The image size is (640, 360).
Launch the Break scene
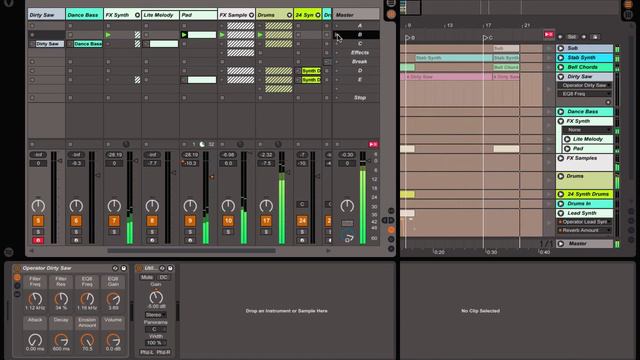tap(337, 62)
